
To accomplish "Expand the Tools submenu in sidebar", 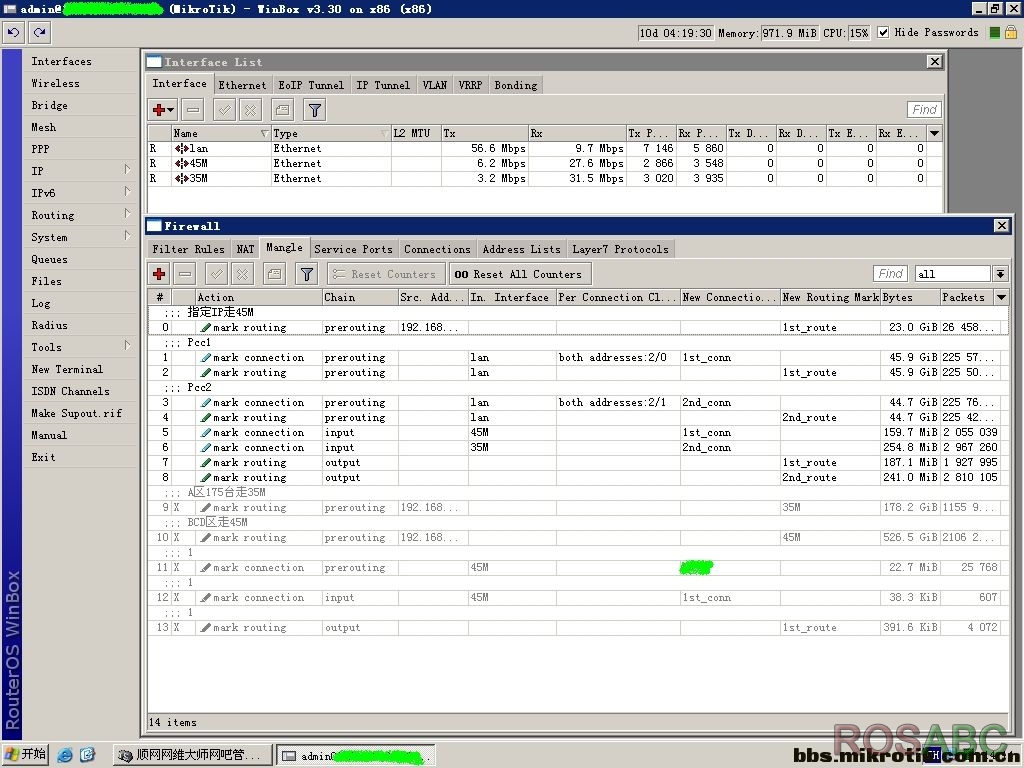I will tap(127, 345).
